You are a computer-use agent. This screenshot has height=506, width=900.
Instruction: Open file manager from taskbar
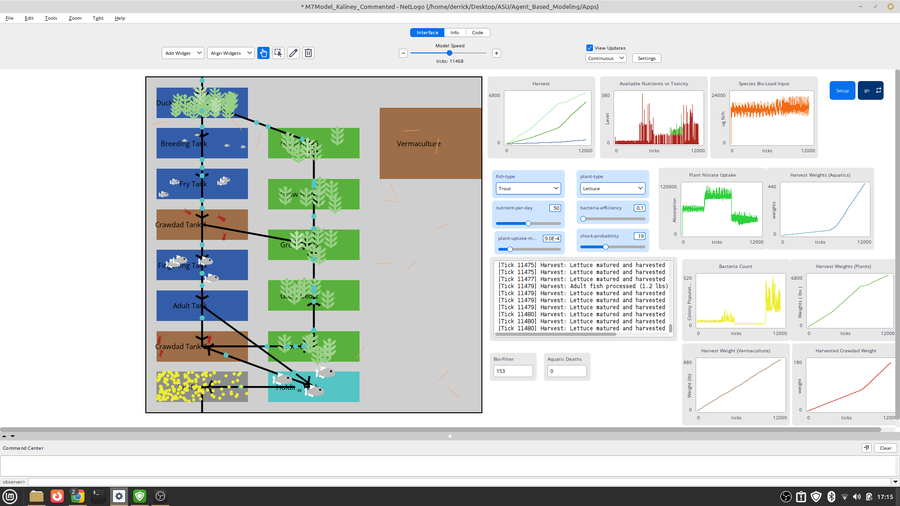(x=36, y=496)
